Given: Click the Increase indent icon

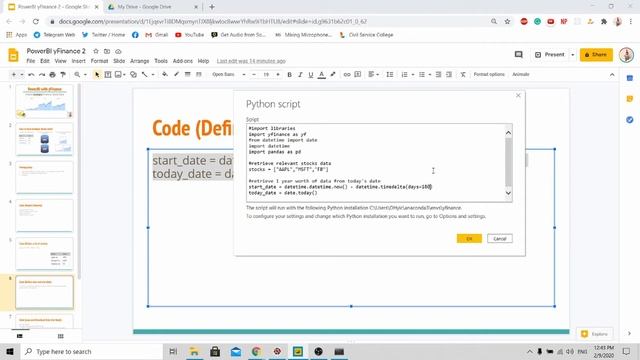Looking at the screenshot, I should (449, 75).
